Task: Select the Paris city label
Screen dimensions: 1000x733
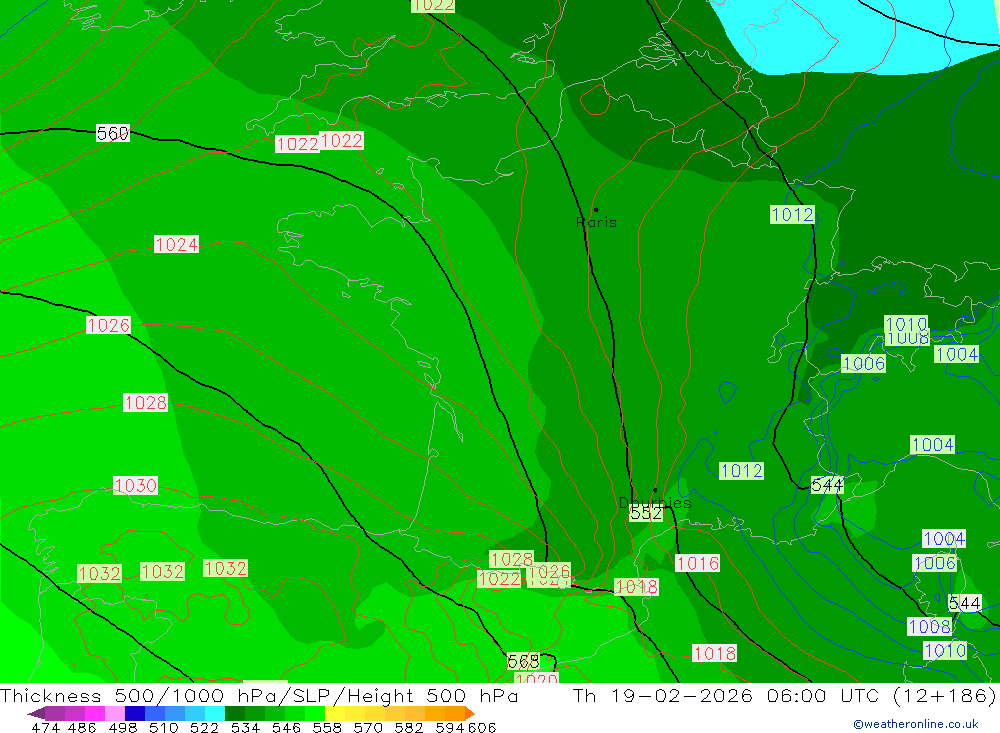Action: [596, 223]
